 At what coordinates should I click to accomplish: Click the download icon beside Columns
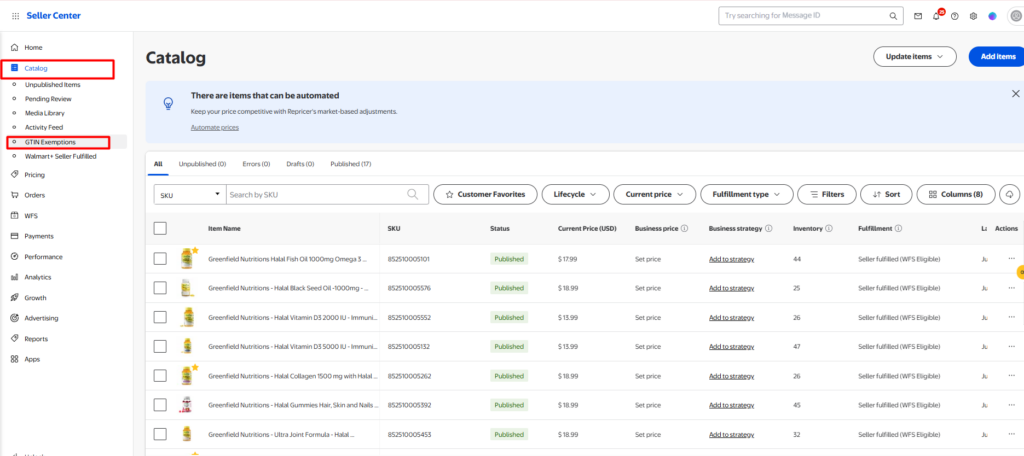point(1010,194)
